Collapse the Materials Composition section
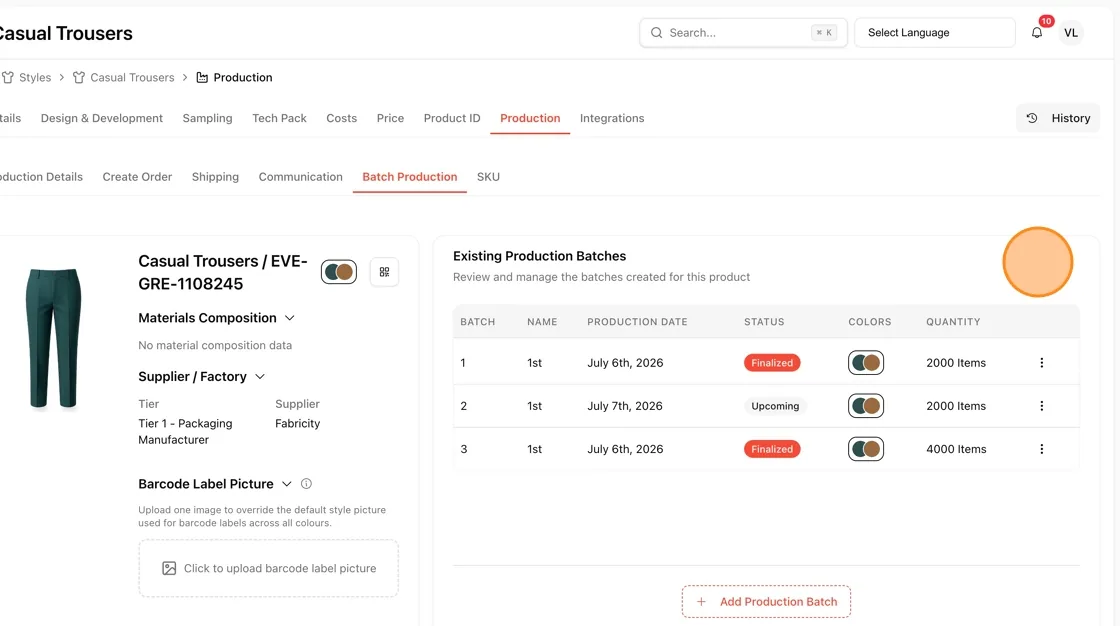1120x626 pixels. tap(289, 318)
